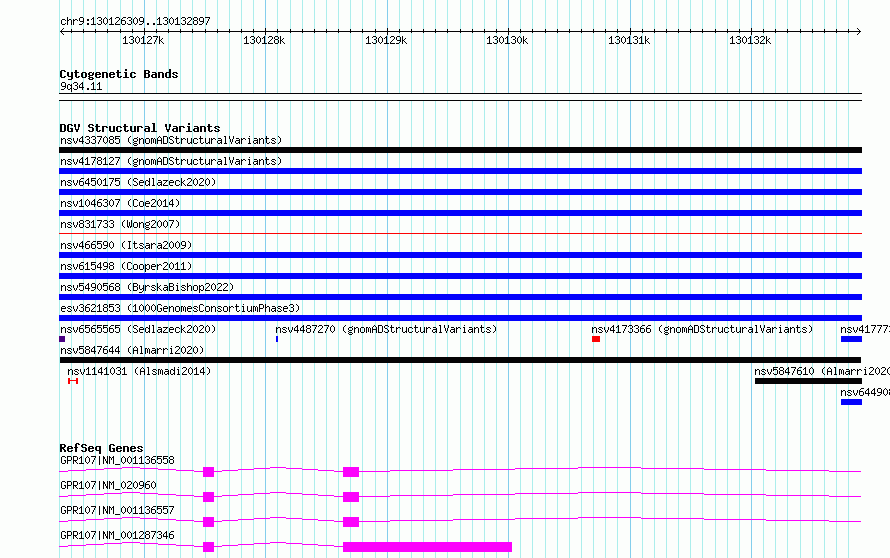The width and height of the screenshot is (890, 558).
Task: Select esv3621853 1000GenomesConsortiumPhase3 label
Action: tap(180, 308)
